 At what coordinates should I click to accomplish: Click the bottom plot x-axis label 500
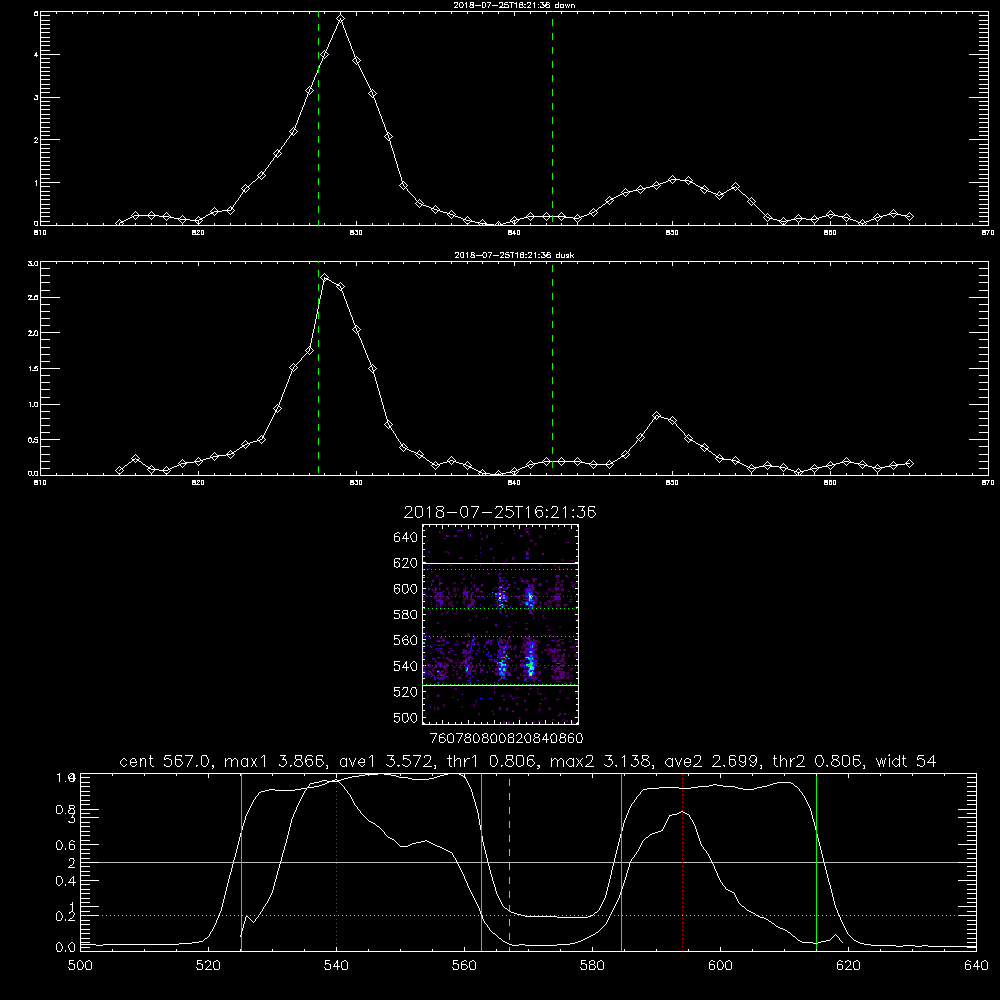[80, 966]
